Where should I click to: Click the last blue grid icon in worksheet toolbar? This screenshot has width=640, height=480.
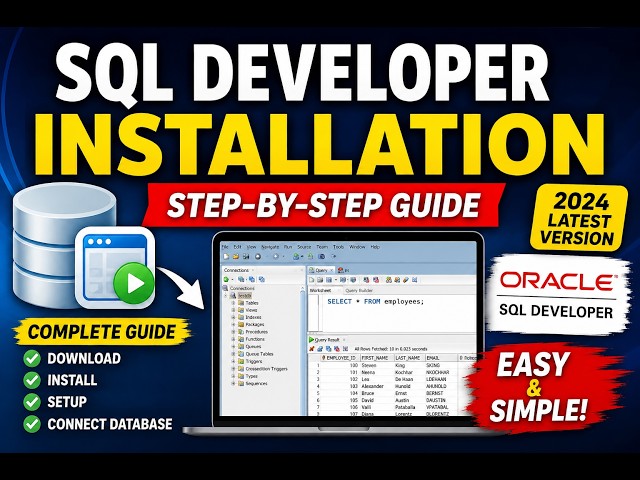point(415,280)
